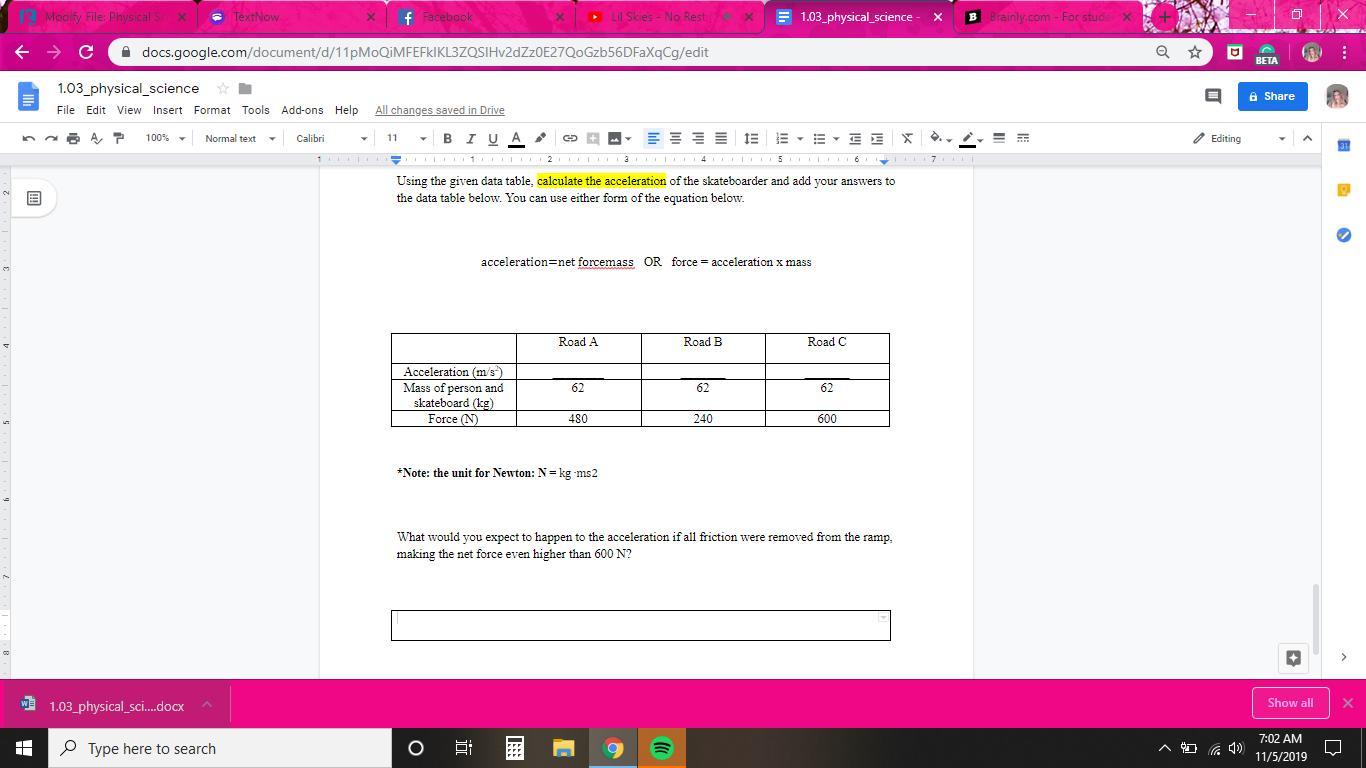Open the font size dropdown showing 11
Viewport: 1366px width, 768px height.
(x=406, y=138)
